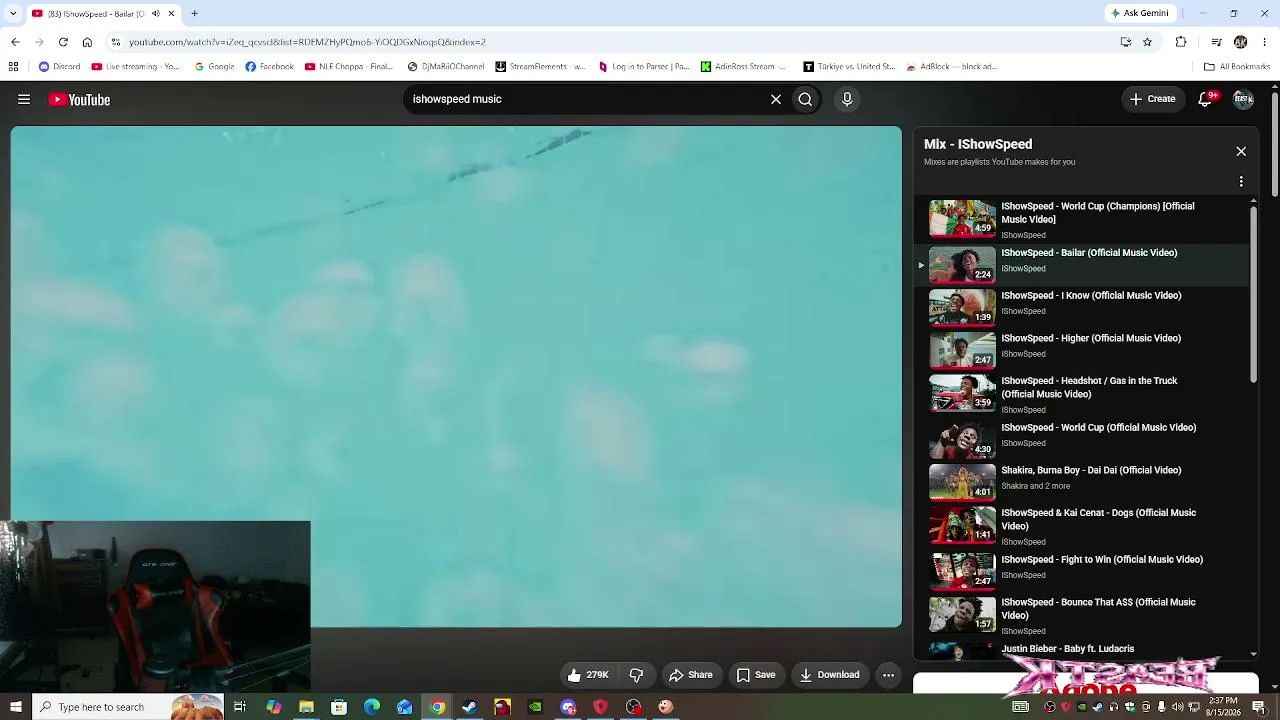View site information in the address bar
This screenshot has height=720, width=1280.
(115, 42)
